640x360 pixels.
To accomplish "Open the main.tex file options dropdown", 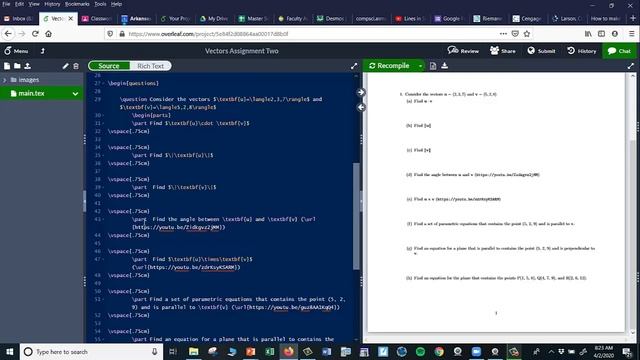I will [75, 93].
